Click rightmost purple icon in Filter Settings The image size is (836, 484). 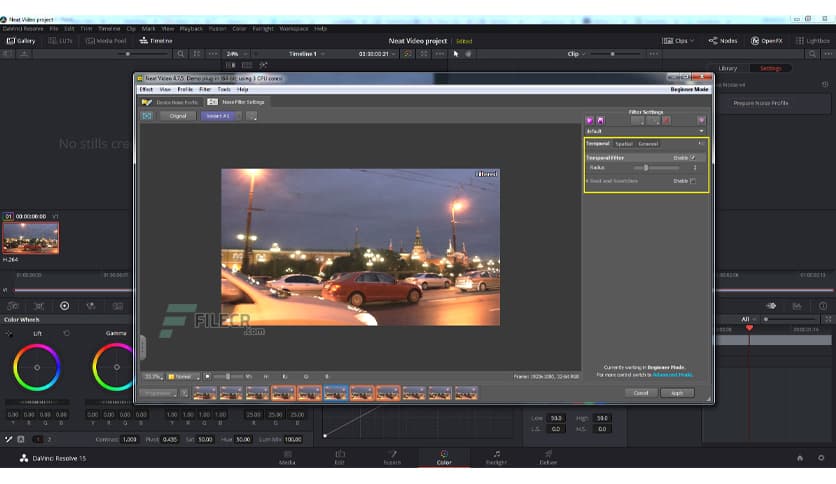coord(701,120)
